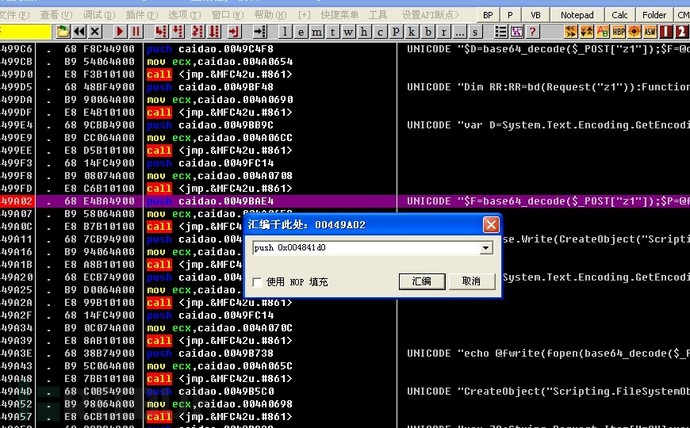Launch Notepad from toolbar button

point(577,15)
